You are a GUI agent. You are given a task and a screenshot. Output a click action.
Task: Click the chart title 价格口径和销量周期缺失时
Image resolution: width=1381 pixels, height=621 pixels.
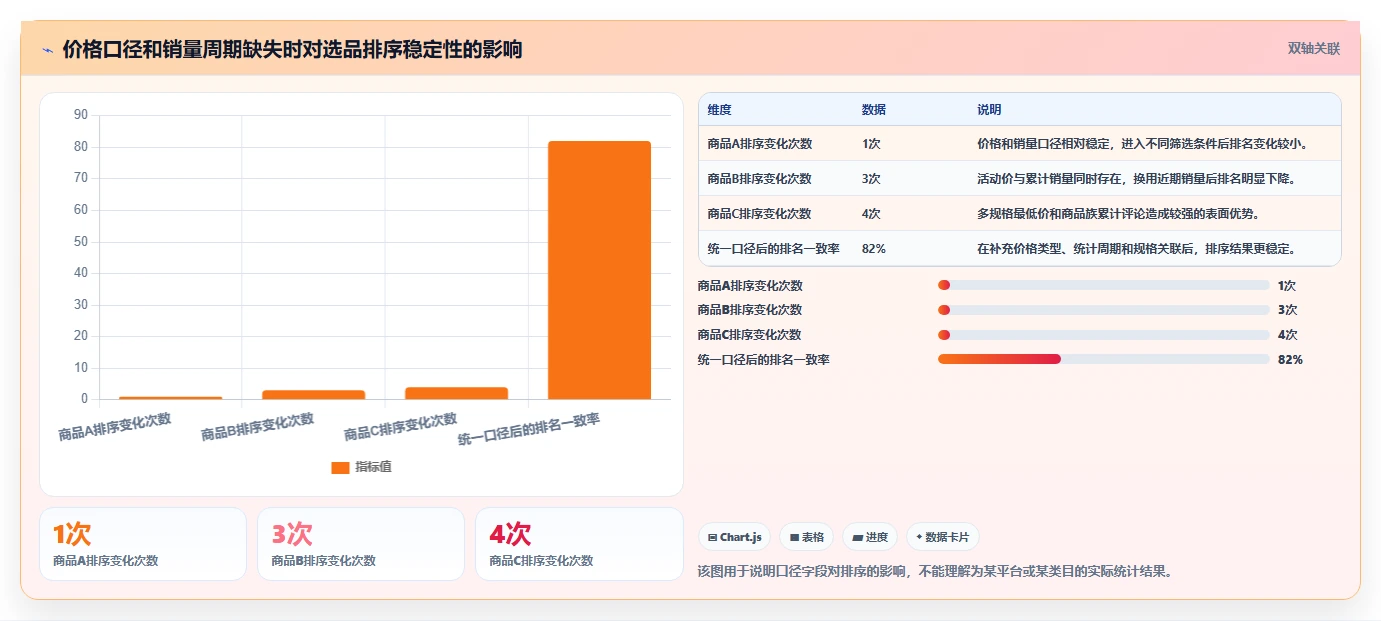coord(292,50)
